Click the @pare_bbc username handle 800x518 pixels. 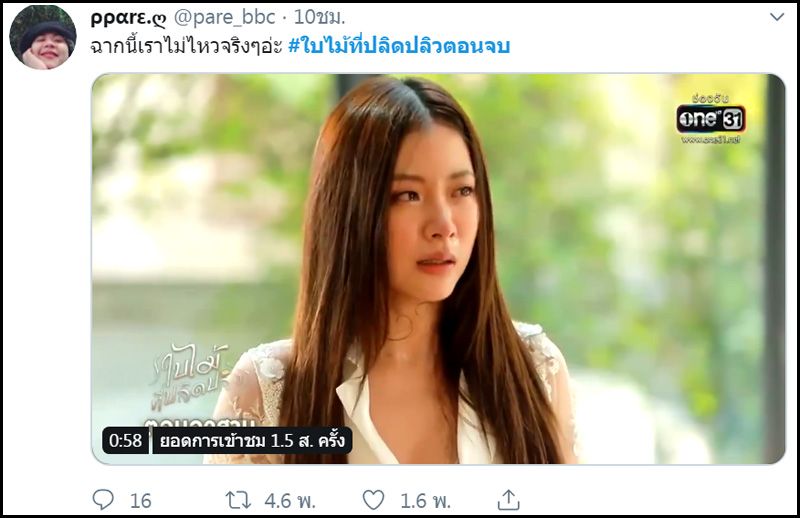click(x=224, y=18)
